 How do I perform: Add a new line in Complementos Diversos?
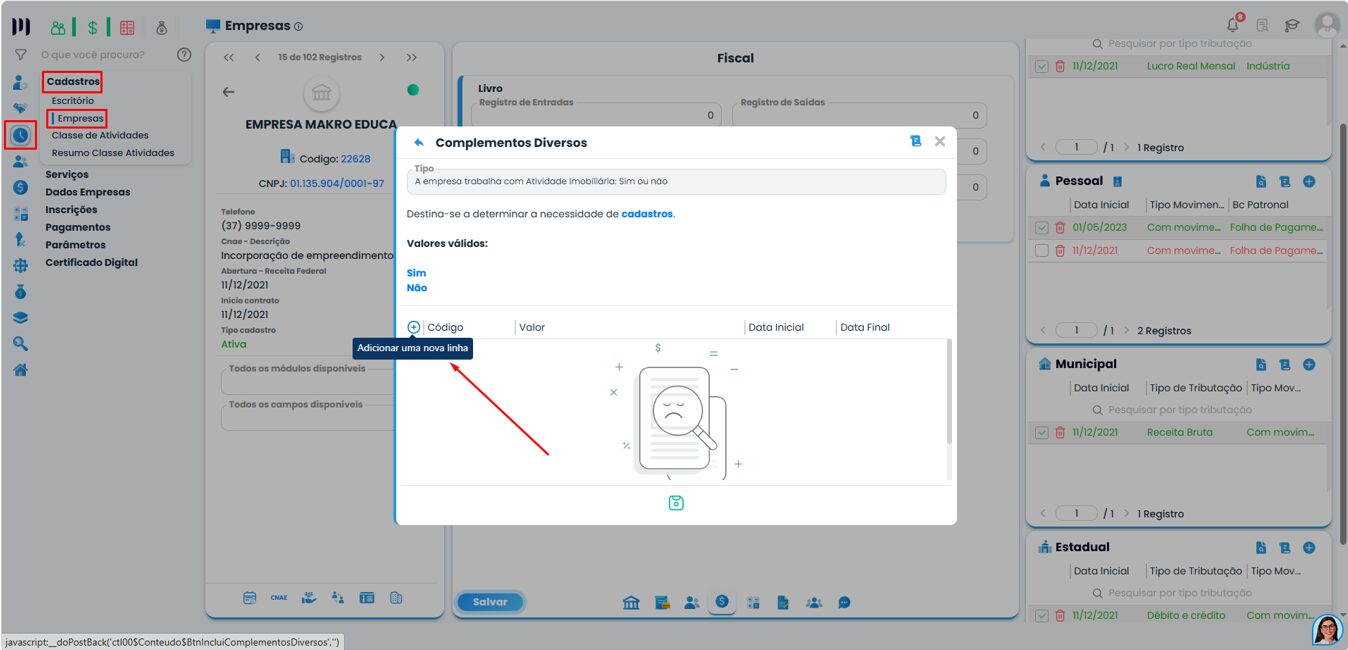pos(414,327)
